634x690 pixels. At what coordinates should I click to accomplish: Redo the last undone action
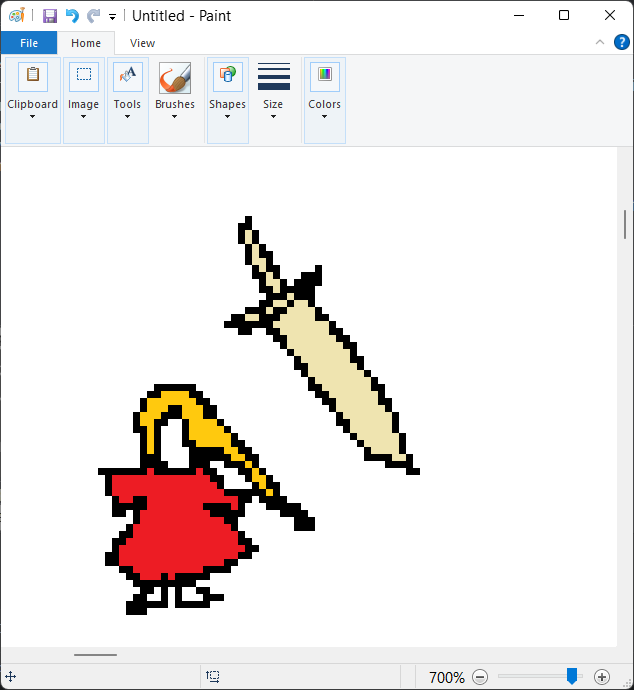coord(93,16)
